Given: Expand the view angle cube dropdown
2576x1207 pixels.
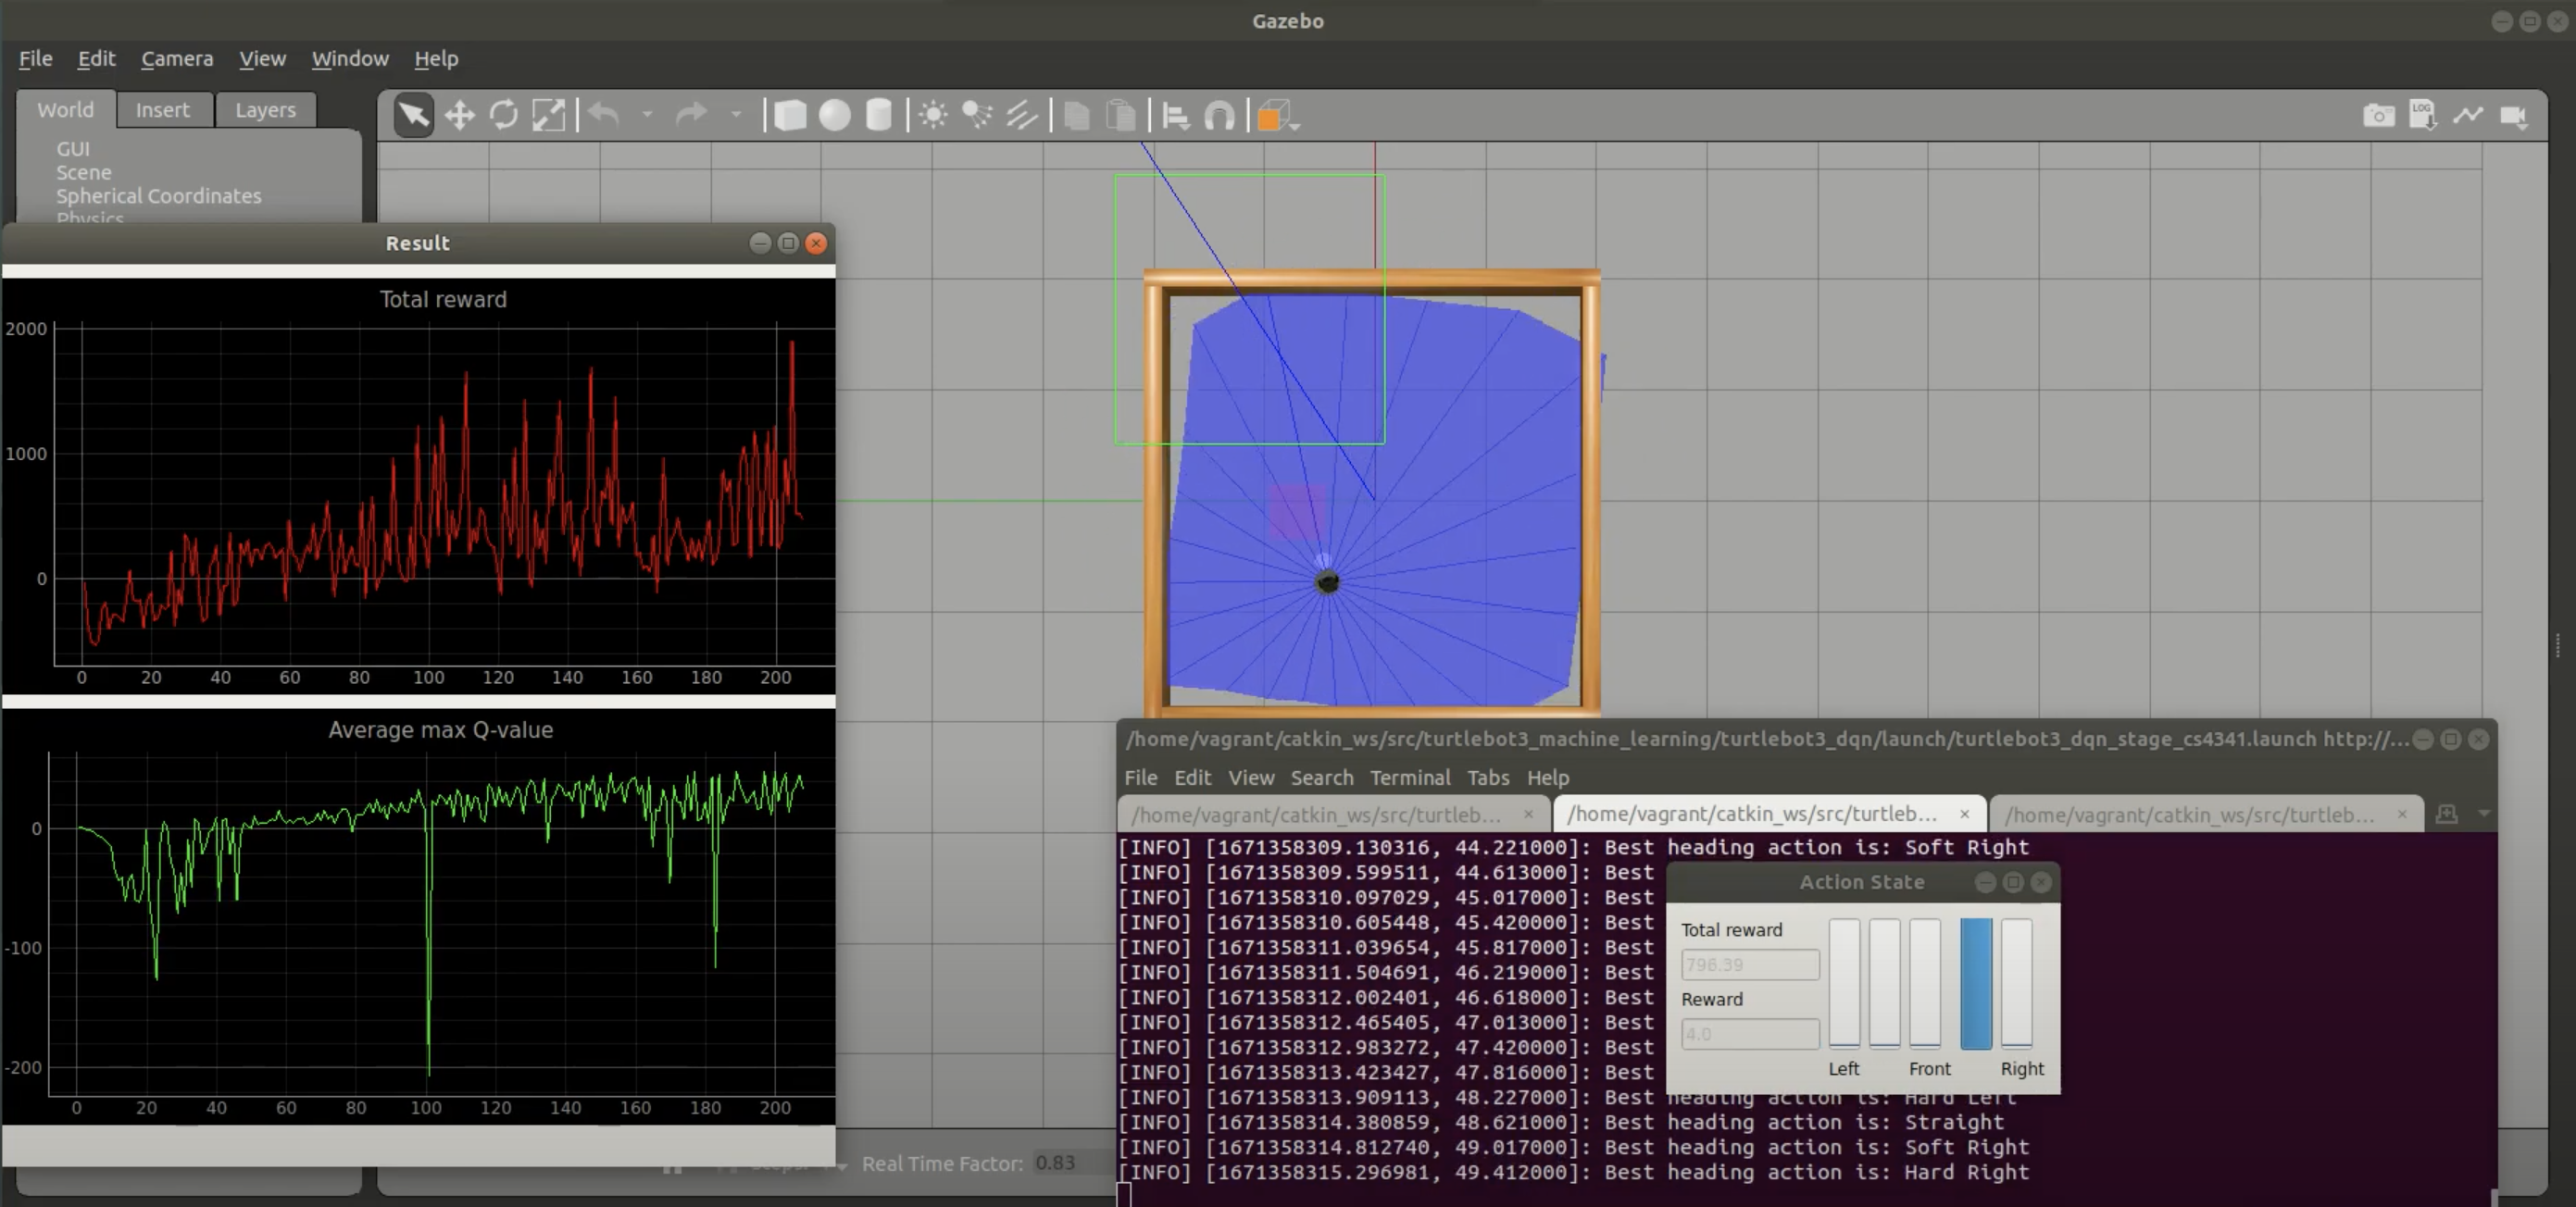Looking at the screenshot, I should pyautogui.click(x=1295, y=126).
